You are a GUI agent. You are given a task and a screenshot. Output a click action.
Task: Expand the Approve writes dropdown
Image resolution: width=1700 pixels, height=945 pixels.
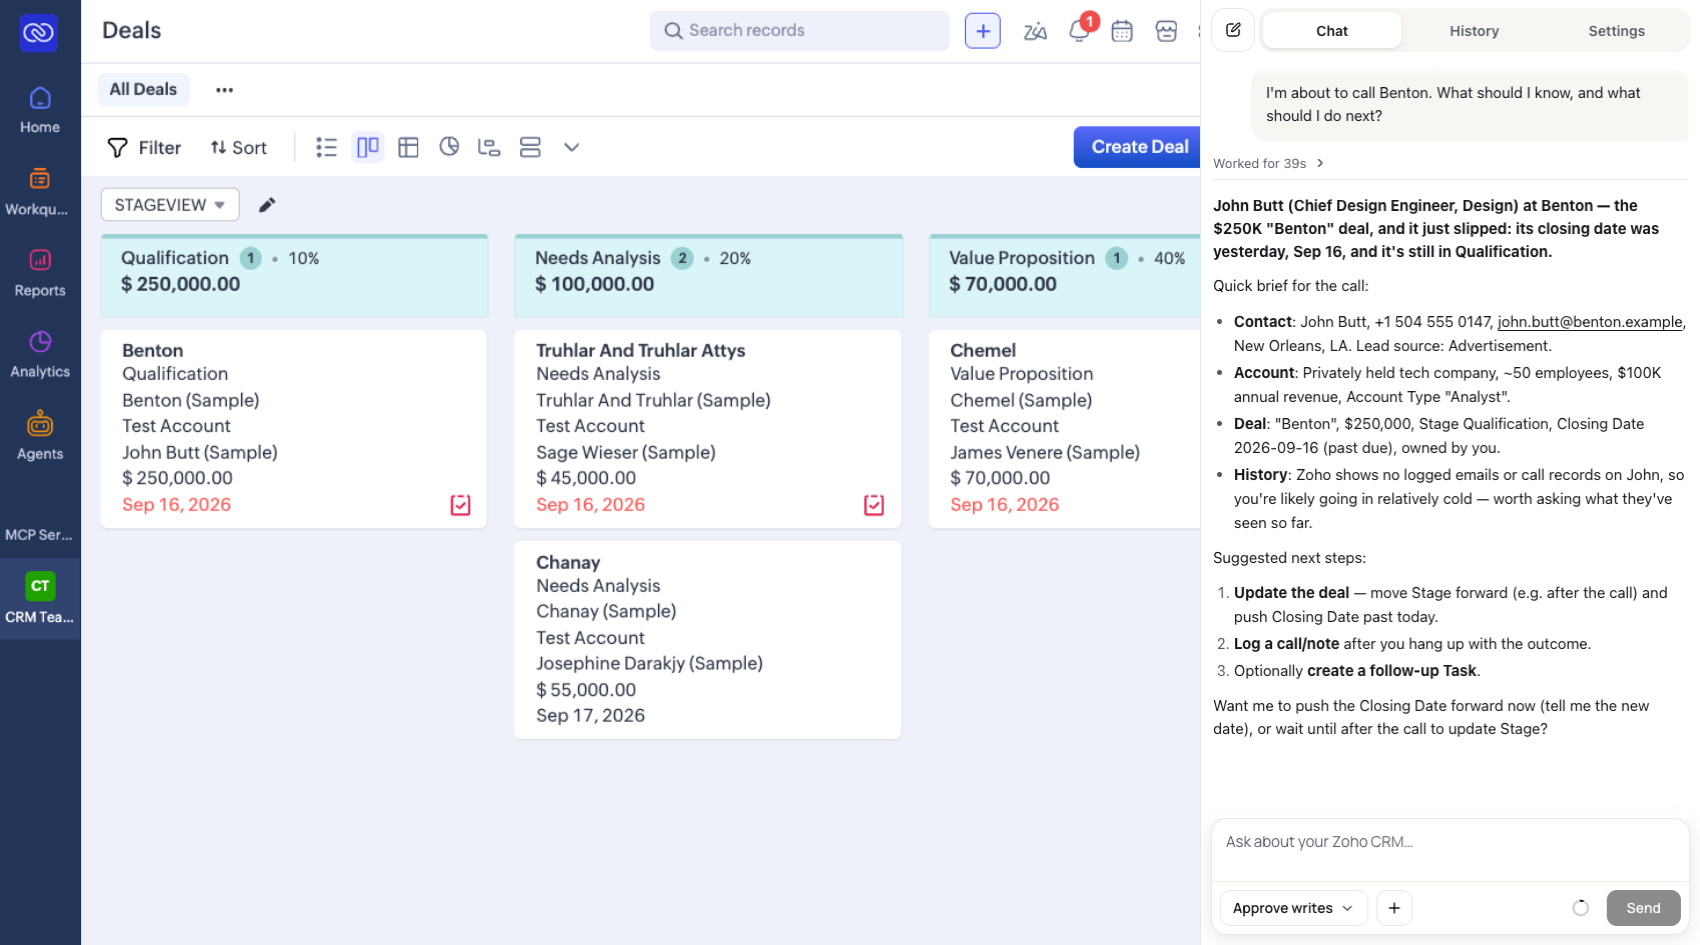tap(1292, 908)
